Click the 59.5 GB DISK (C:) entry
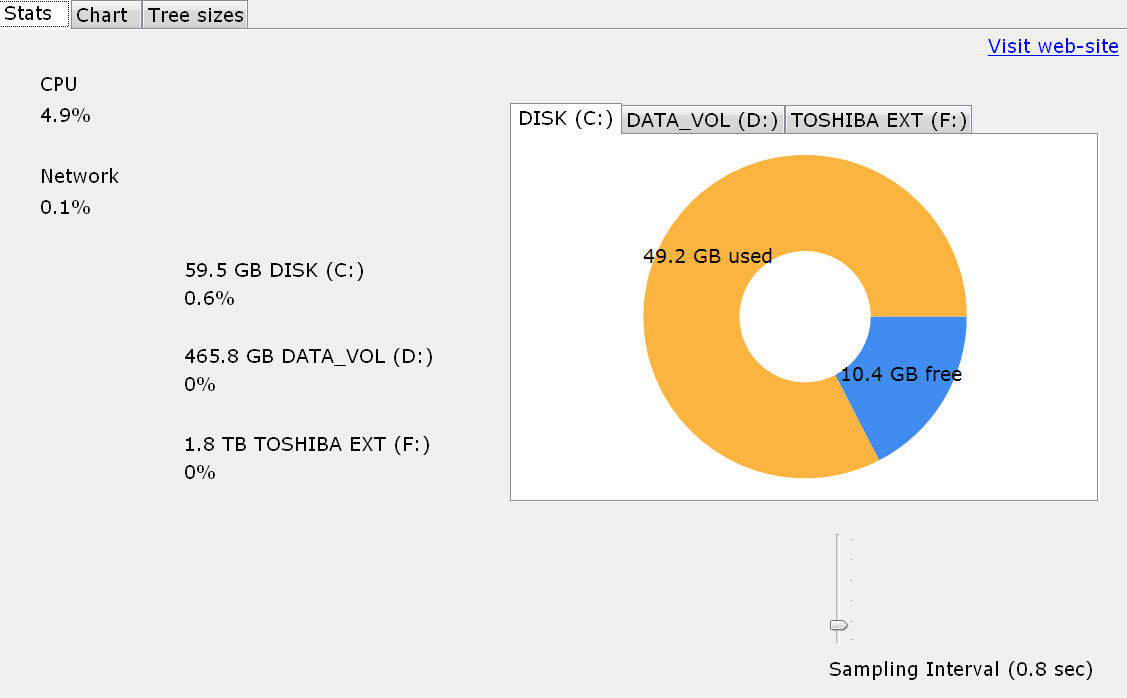This screenshot has width=1127, height=698. click(x=274, y=270)
